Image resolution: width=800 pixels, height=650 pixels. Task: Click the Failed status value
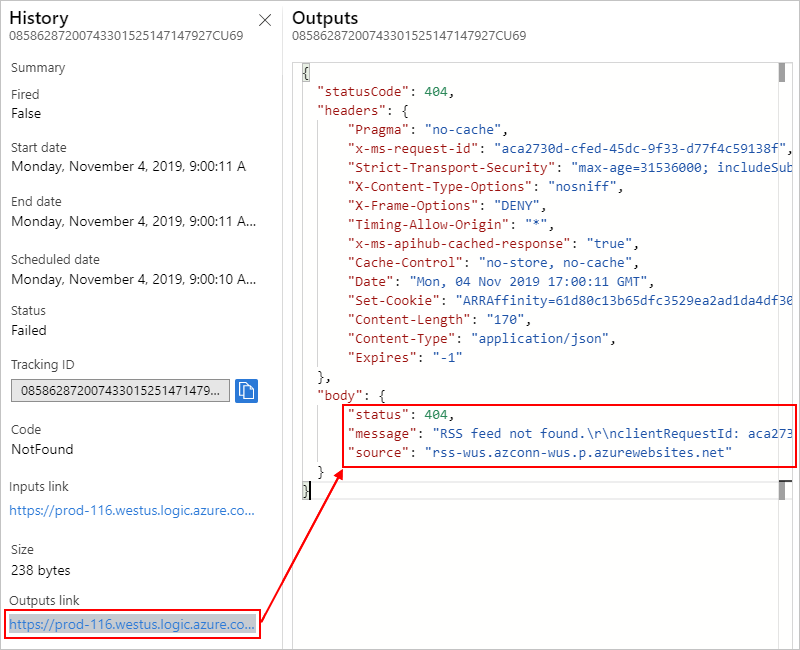coord(29,331)
